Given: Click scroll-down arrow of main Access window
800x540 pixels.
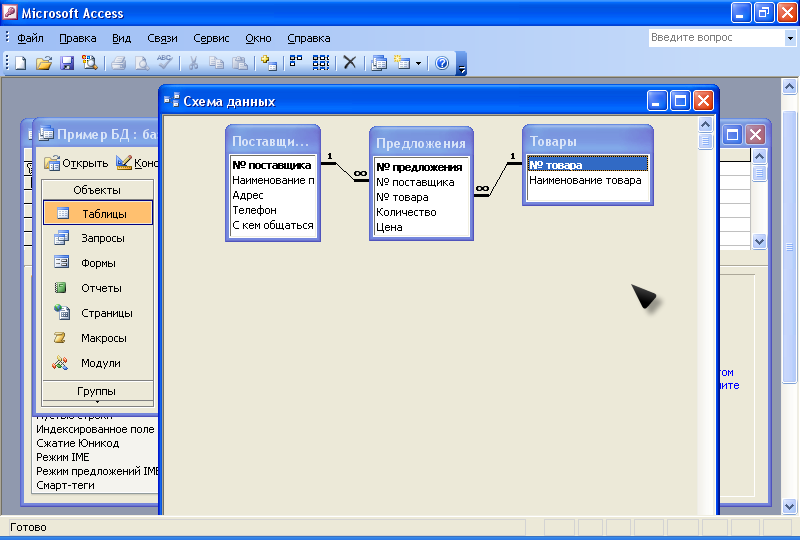Looking at the screenshot, I should pyautogui.click(x=789, y=506).
